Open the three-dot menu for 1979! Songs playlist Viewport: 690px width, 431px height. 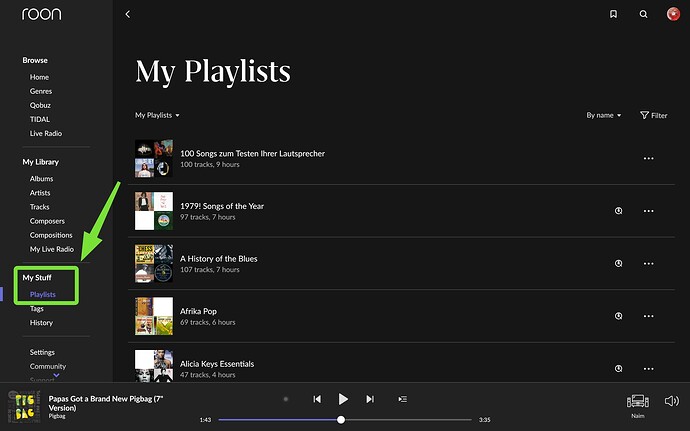point(648,211)
